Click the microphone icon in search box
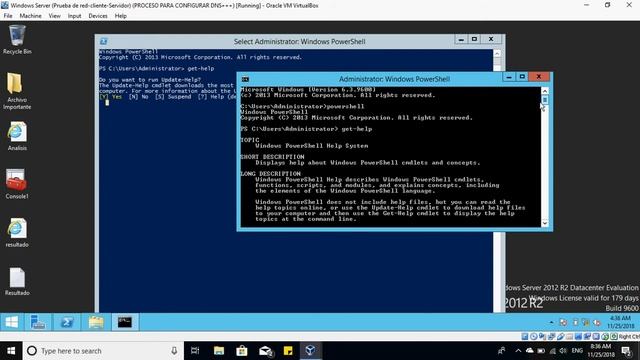Viewport: 640px width, 360px height. (174, 351)
